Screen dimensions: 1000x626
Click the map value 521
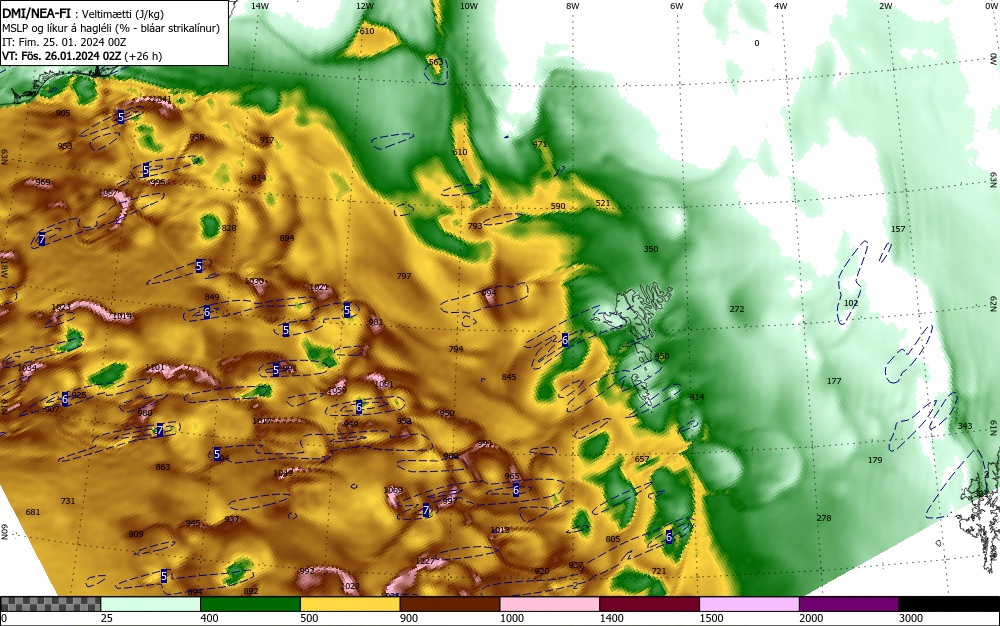click(x=603, y=203)
